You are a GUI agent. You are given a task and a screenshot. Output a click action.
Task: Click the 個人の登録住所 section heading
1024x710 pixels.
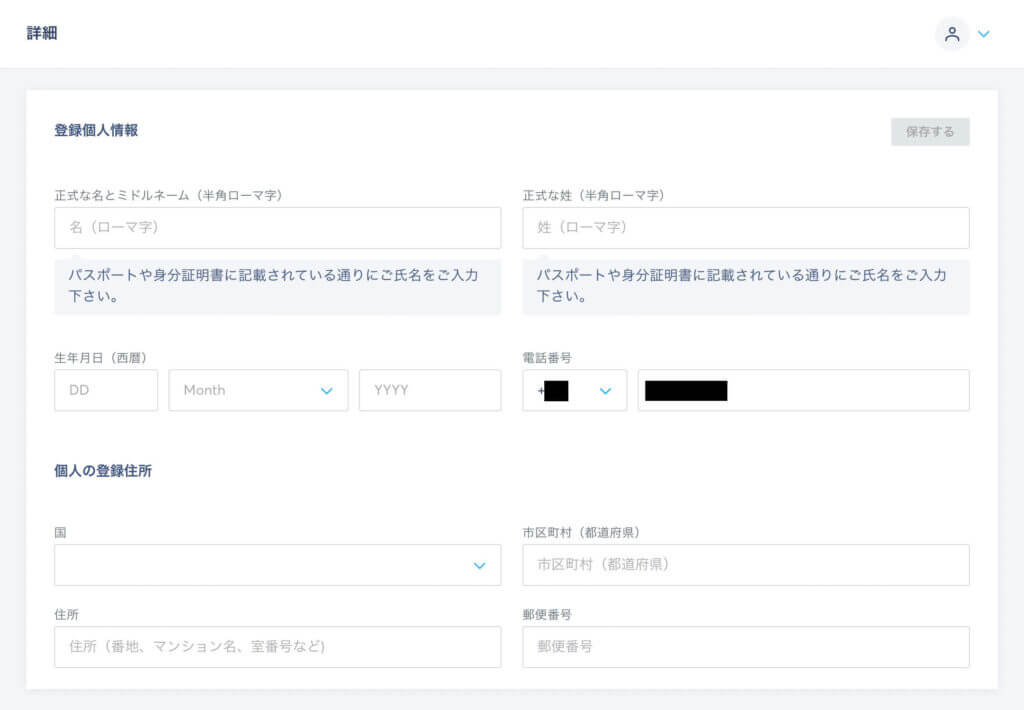tap(103, 471)
